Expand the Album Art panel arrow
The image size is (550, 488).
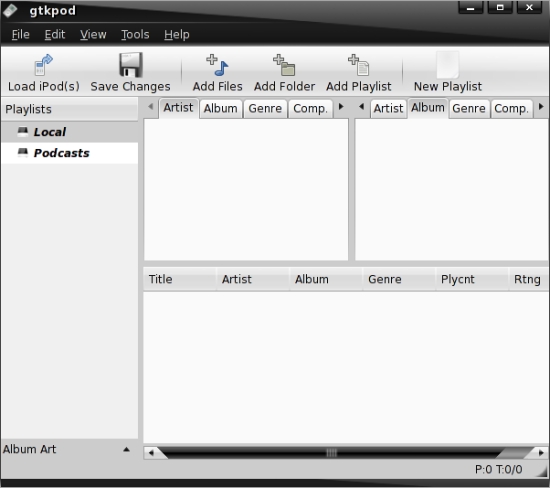[x=126, y=449]
